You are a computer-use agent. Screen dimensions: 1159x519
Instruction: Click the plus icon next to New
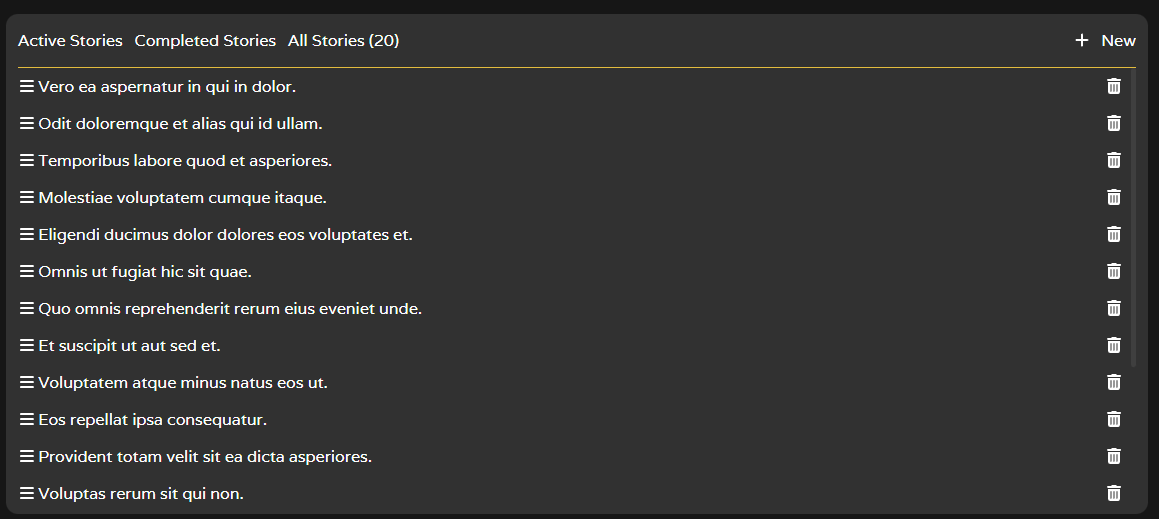[x=1081, y=41]
